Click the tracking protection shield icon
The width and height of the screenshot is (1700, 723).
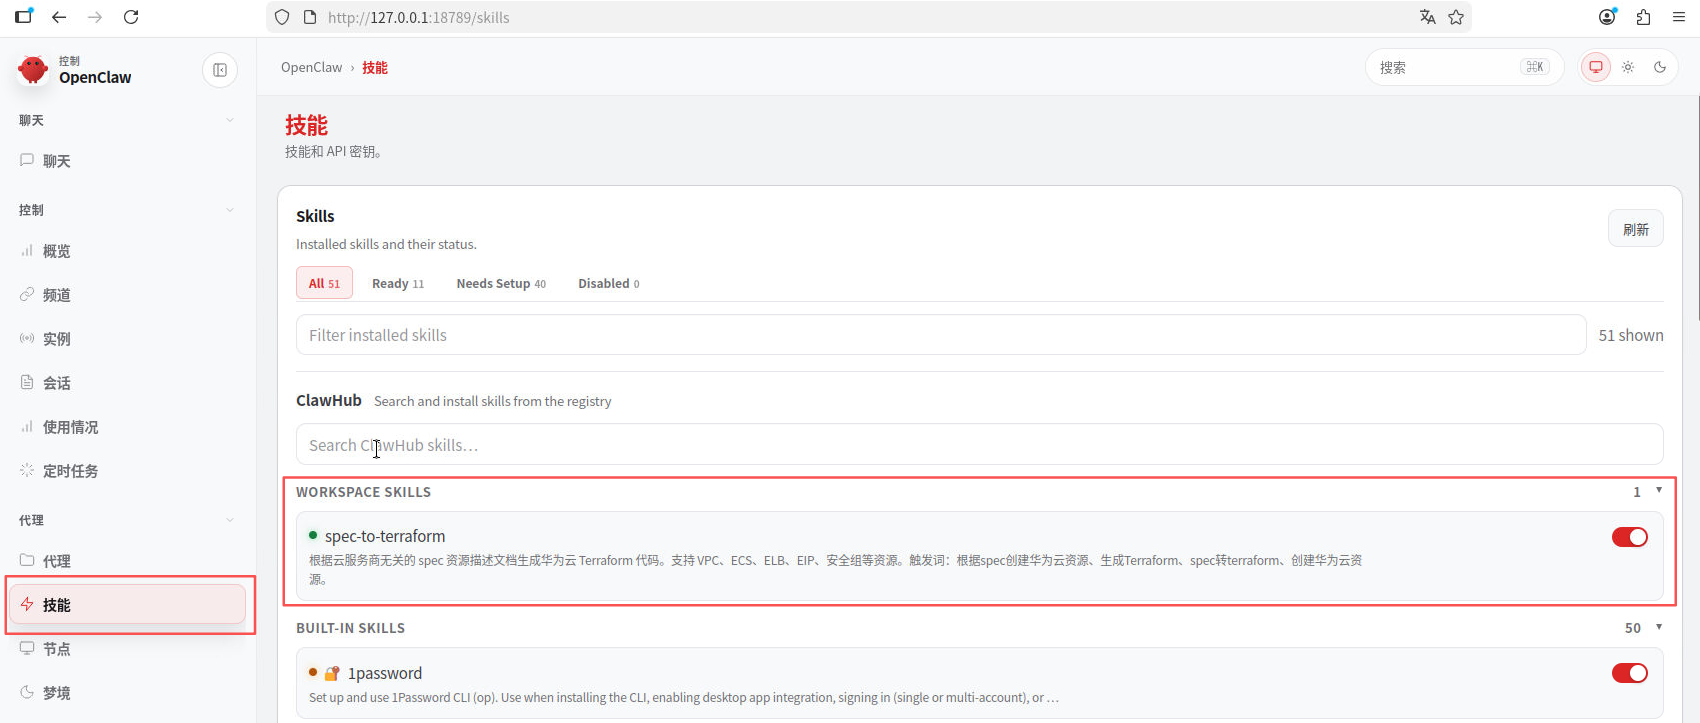tap(282, 17)
